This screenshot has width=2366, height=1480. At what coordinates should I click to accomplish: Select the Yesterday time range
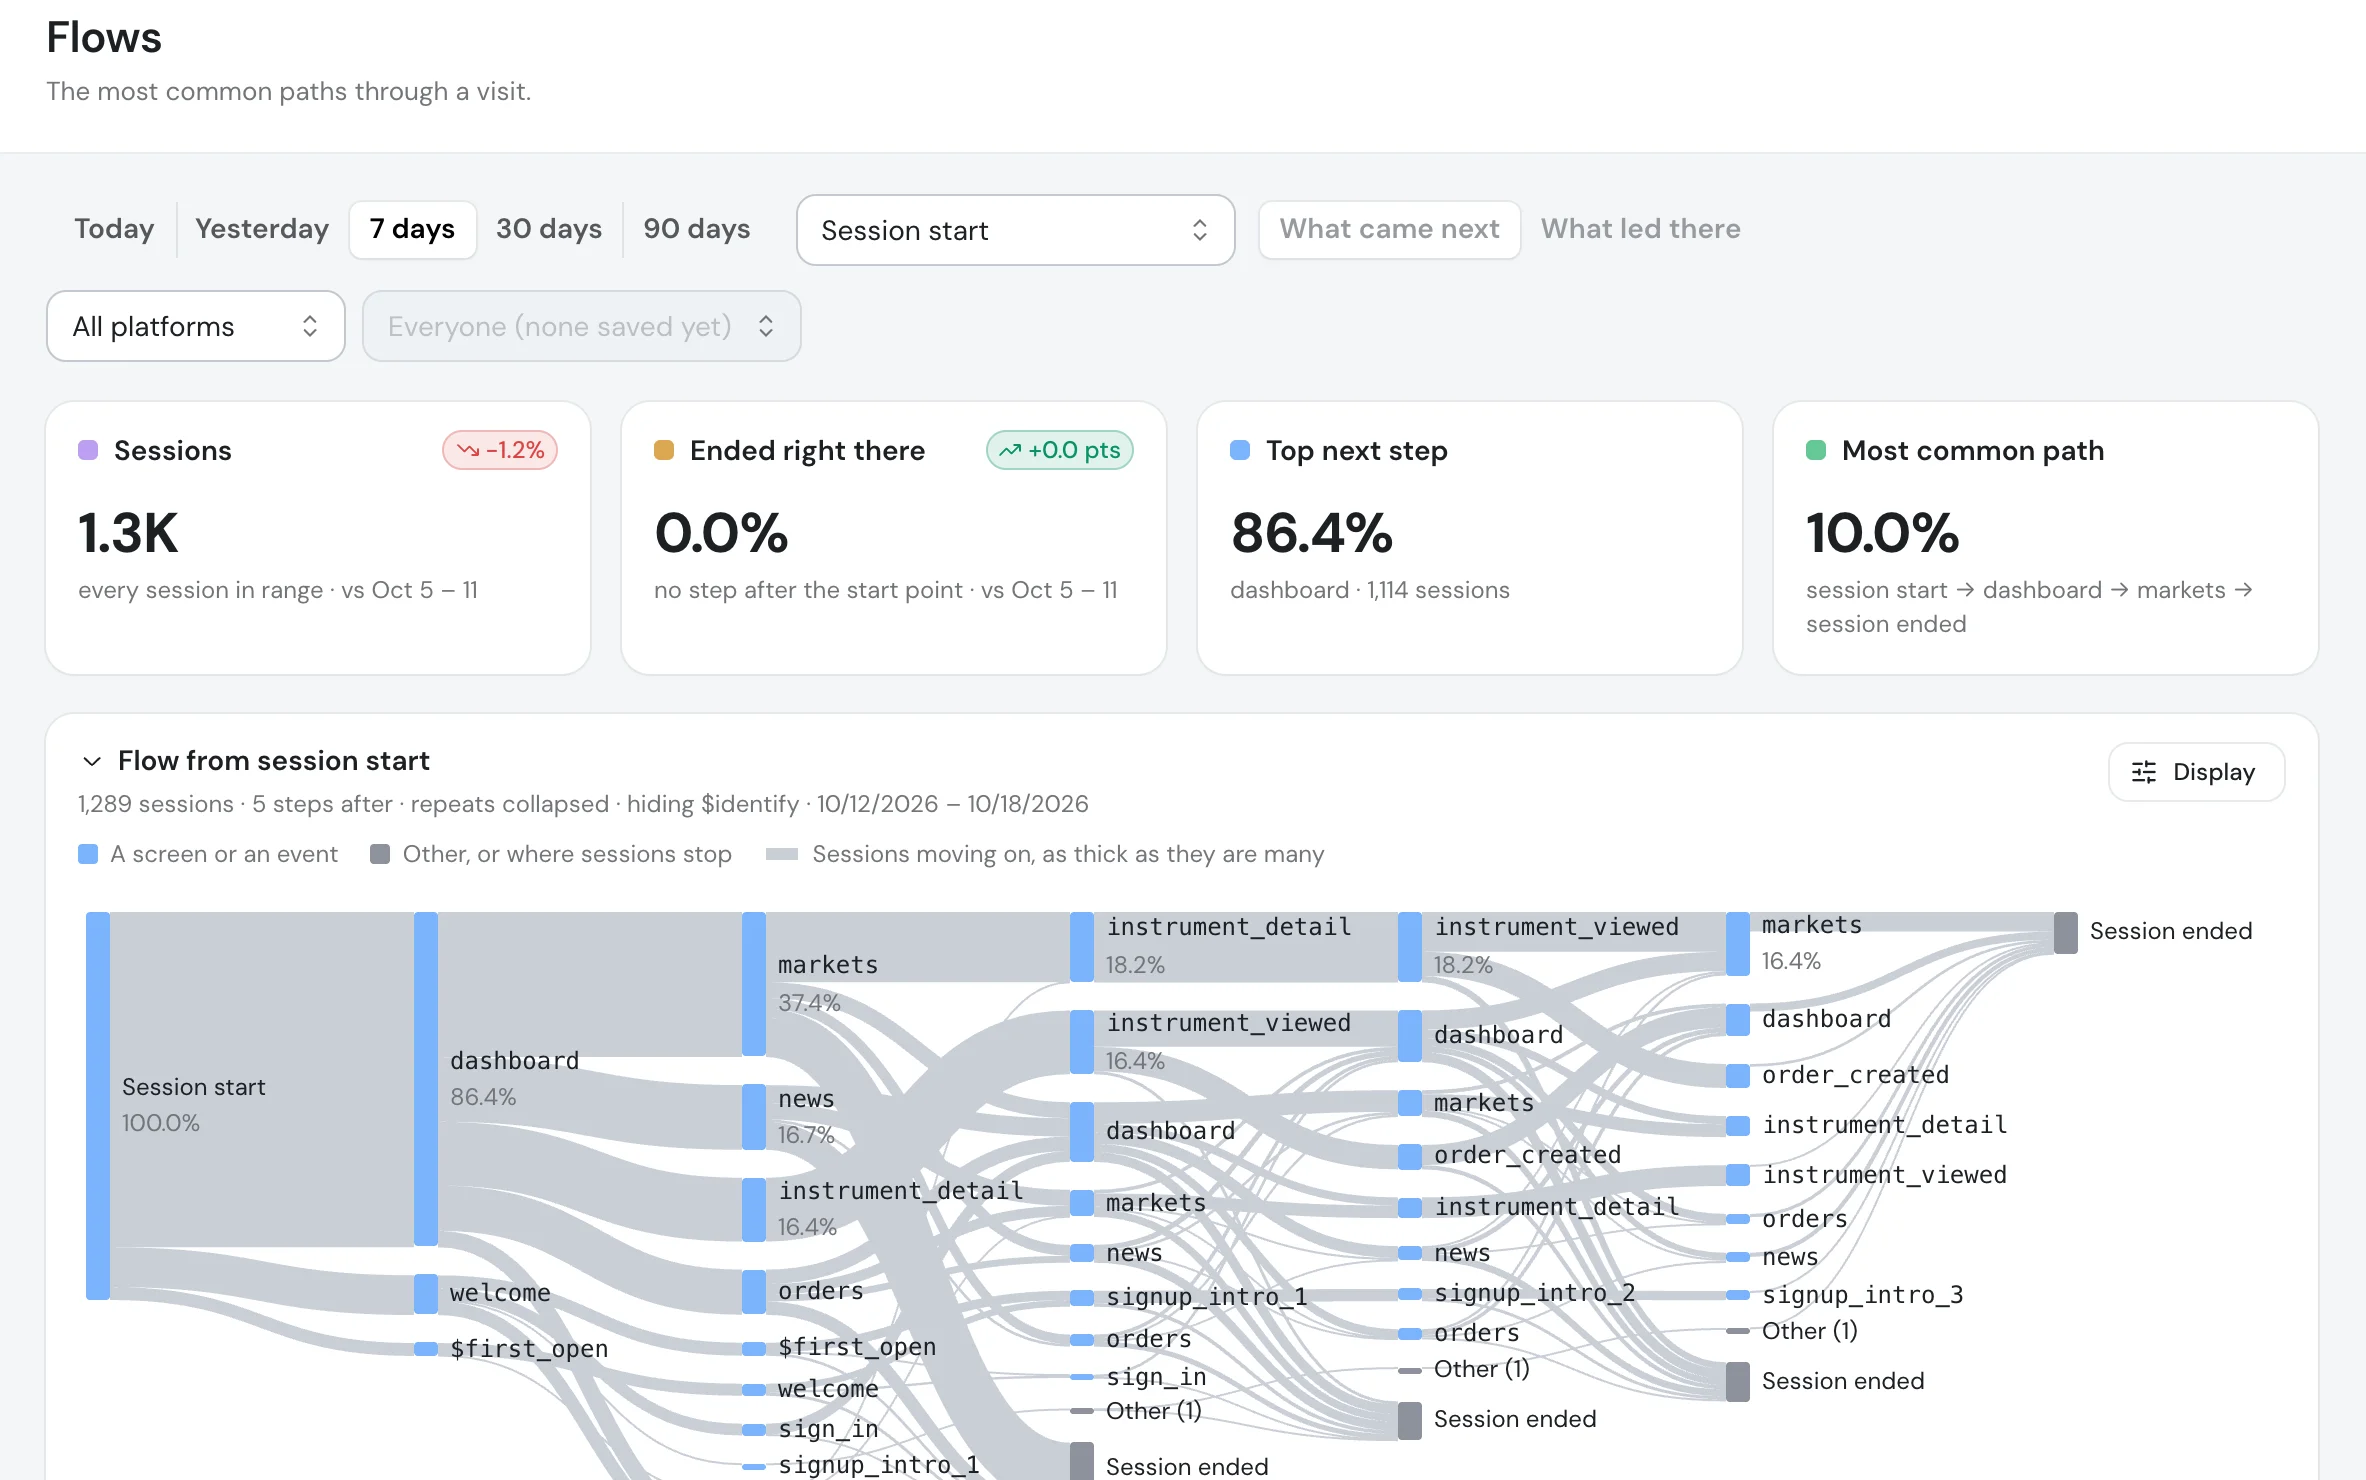(262, 229)
